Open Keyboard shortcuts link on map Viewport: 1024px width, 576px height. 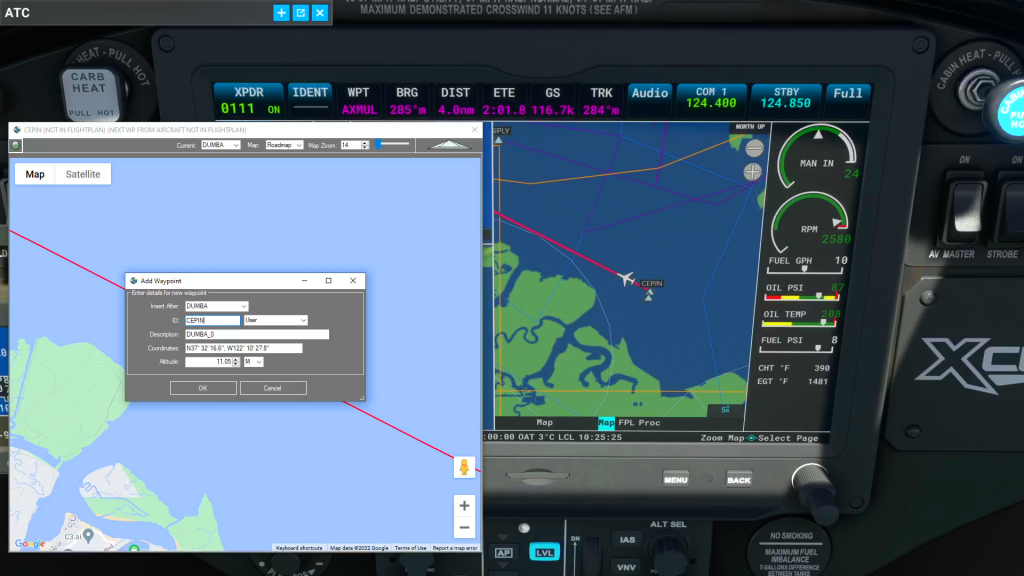298,548
